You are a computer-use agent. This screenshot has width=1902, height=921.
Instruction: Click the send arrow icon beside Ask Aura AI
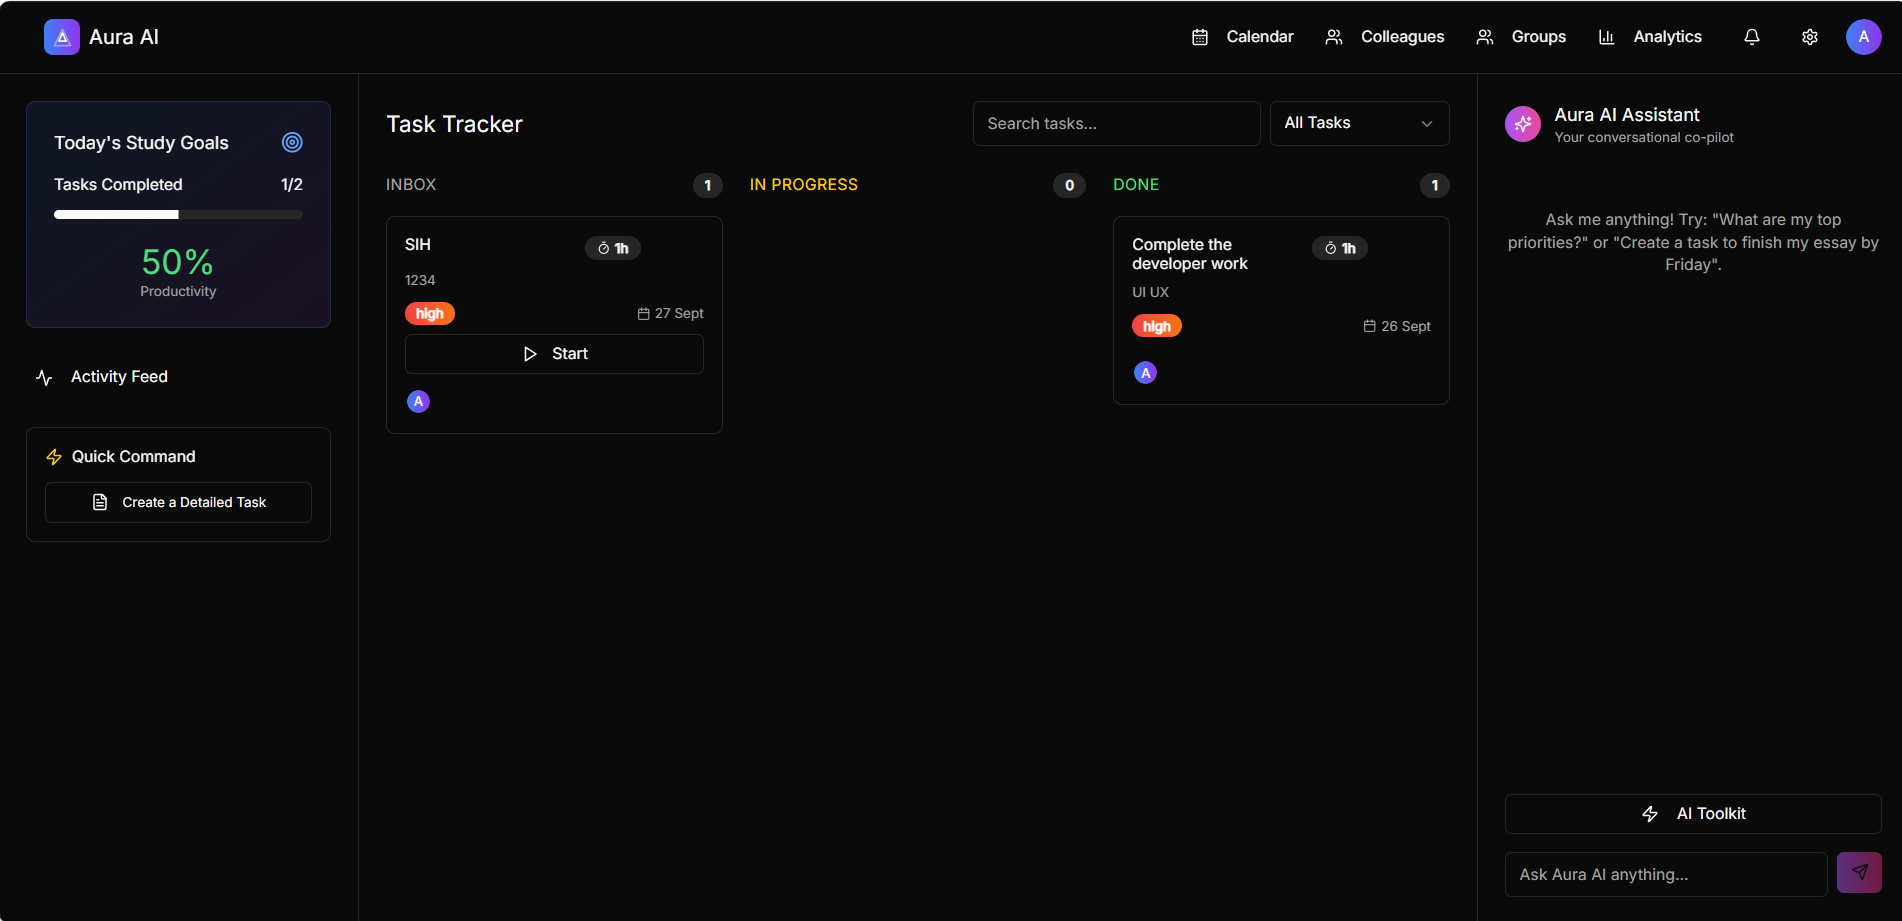(1859, 872)
